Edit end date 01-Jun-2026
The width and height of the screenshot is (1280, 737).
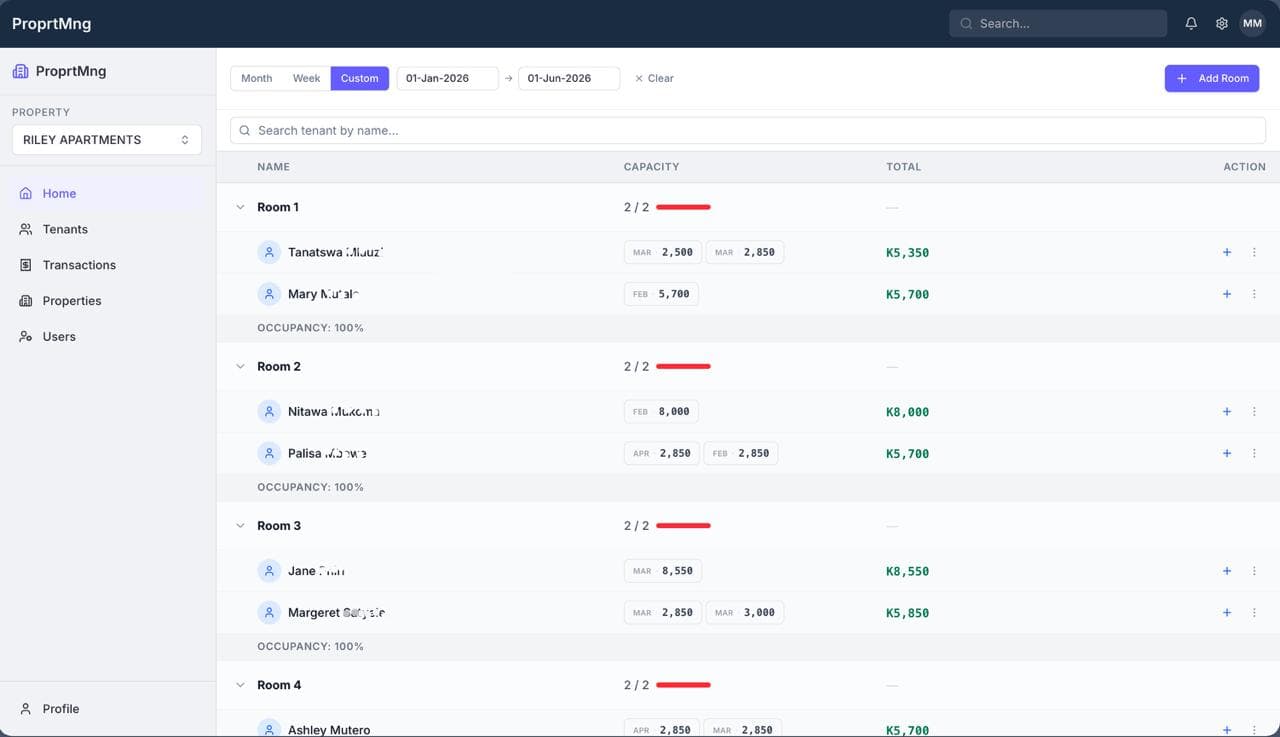click(x=569, y=78)
